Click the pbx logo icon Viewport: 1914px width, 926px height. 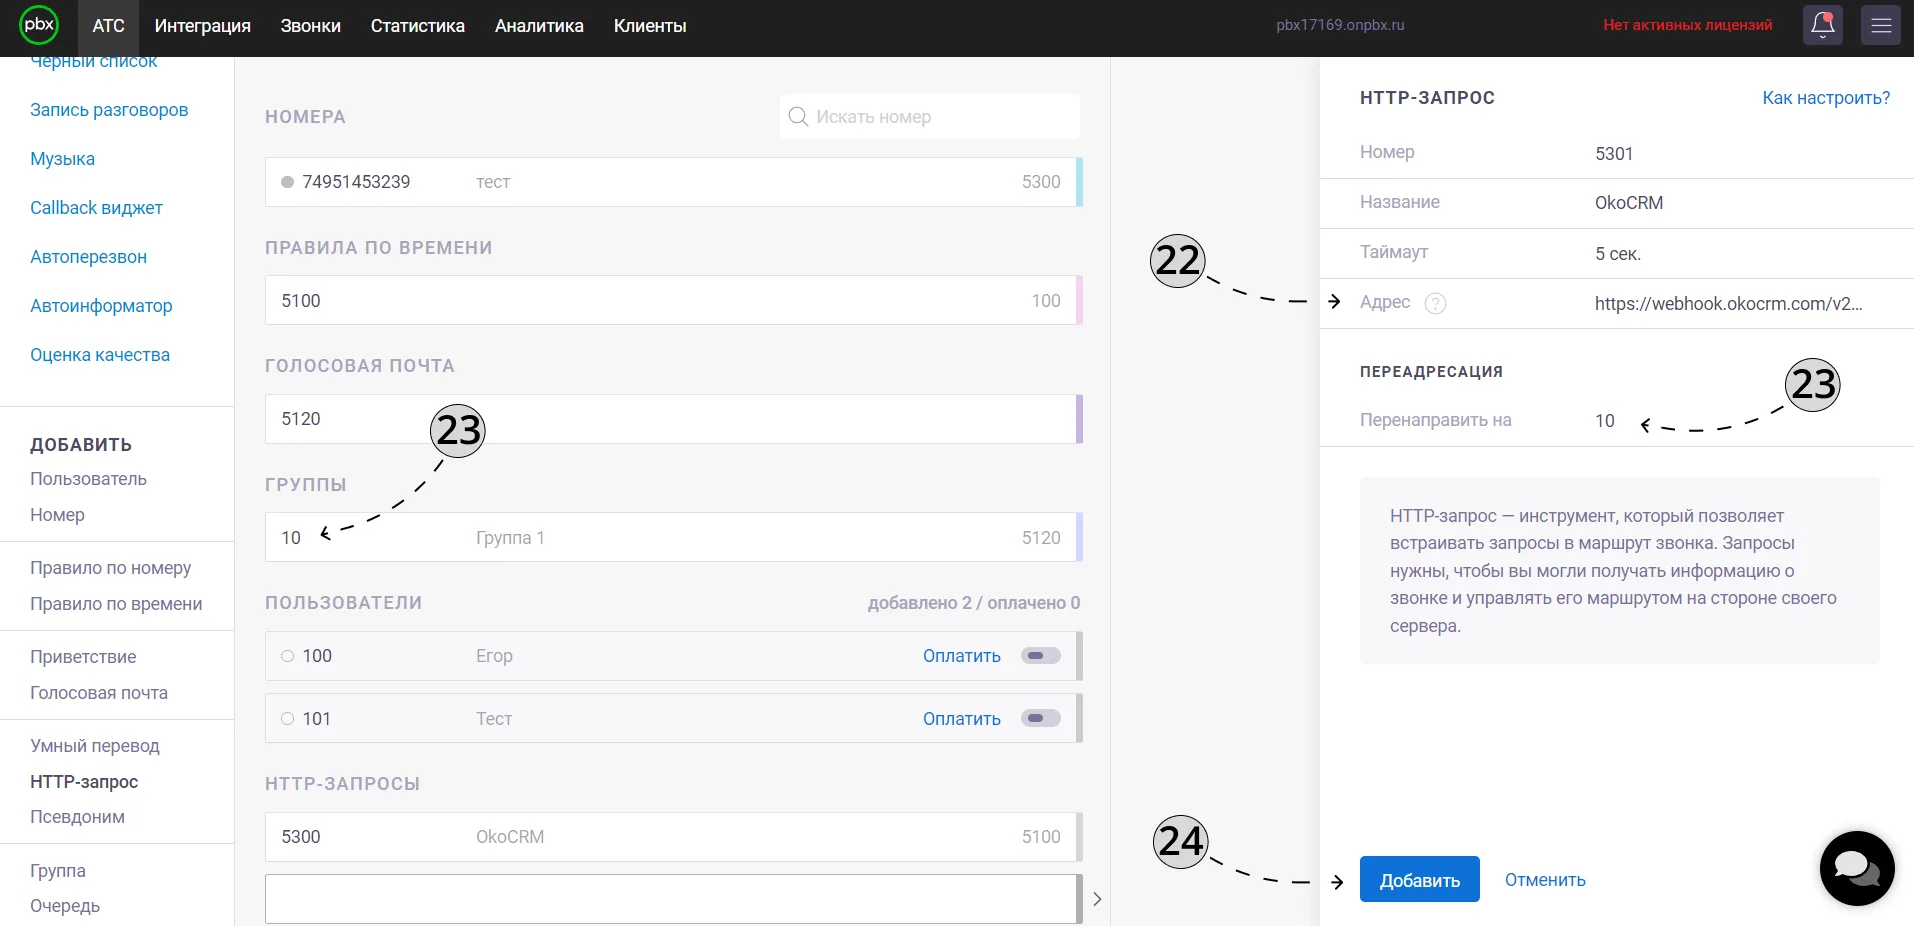coord(39,25)
